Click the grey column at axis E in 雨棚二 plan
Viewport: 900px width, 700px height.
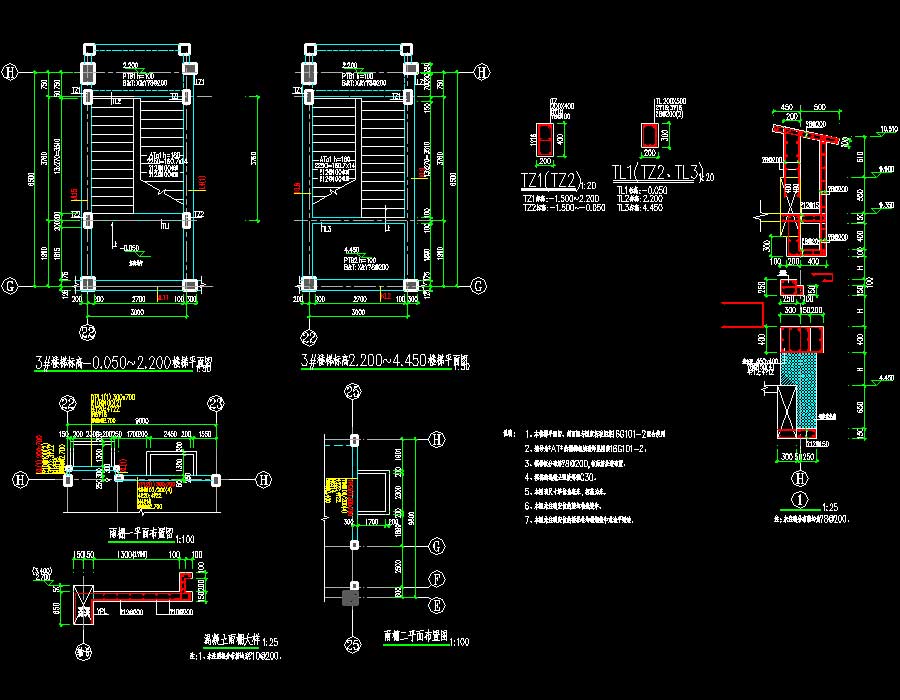350,598
